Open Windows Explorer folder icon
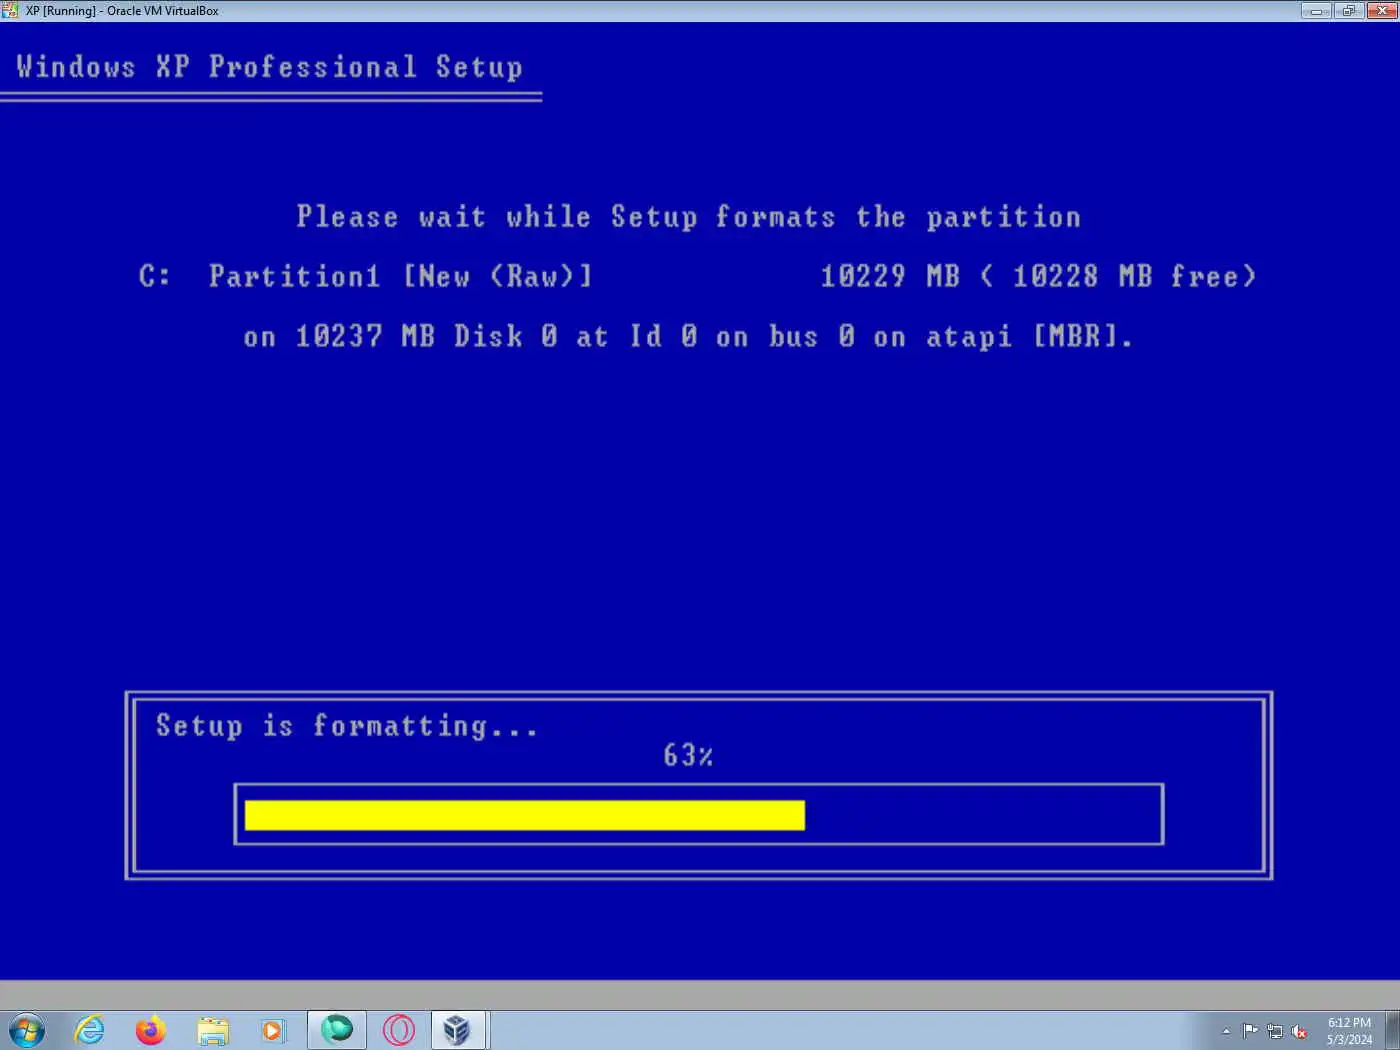The image size is (1400, 1050). coord(213,1030)
